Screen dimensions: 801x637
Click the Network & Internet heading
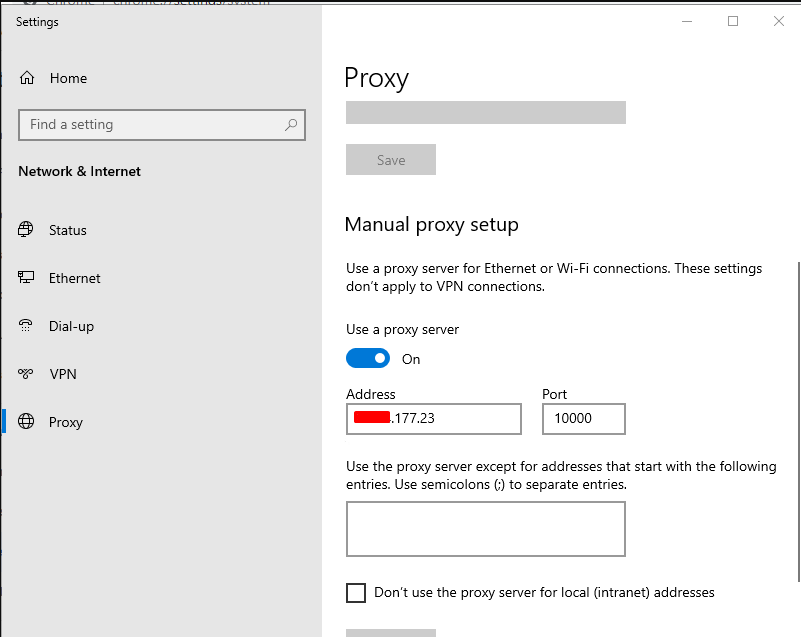(x=79, y=172)
